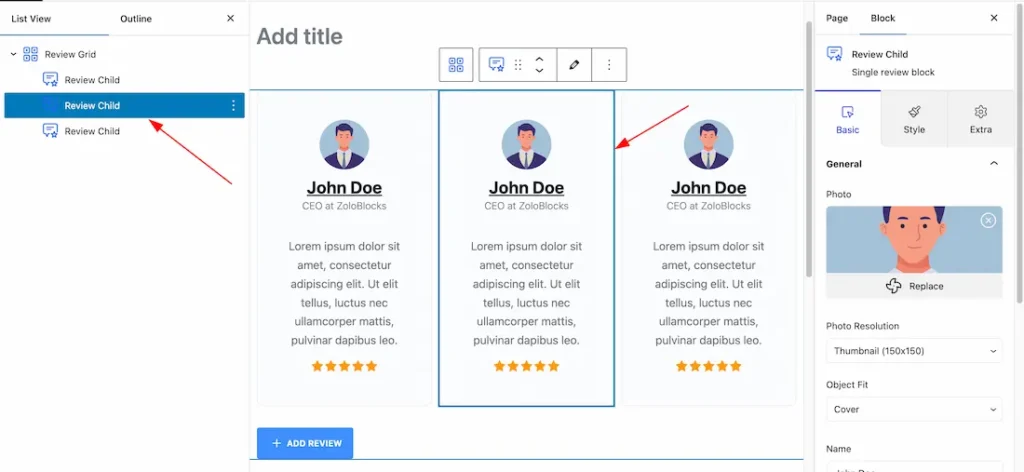Switch to Page tab in sidebar

coord(837,18)
